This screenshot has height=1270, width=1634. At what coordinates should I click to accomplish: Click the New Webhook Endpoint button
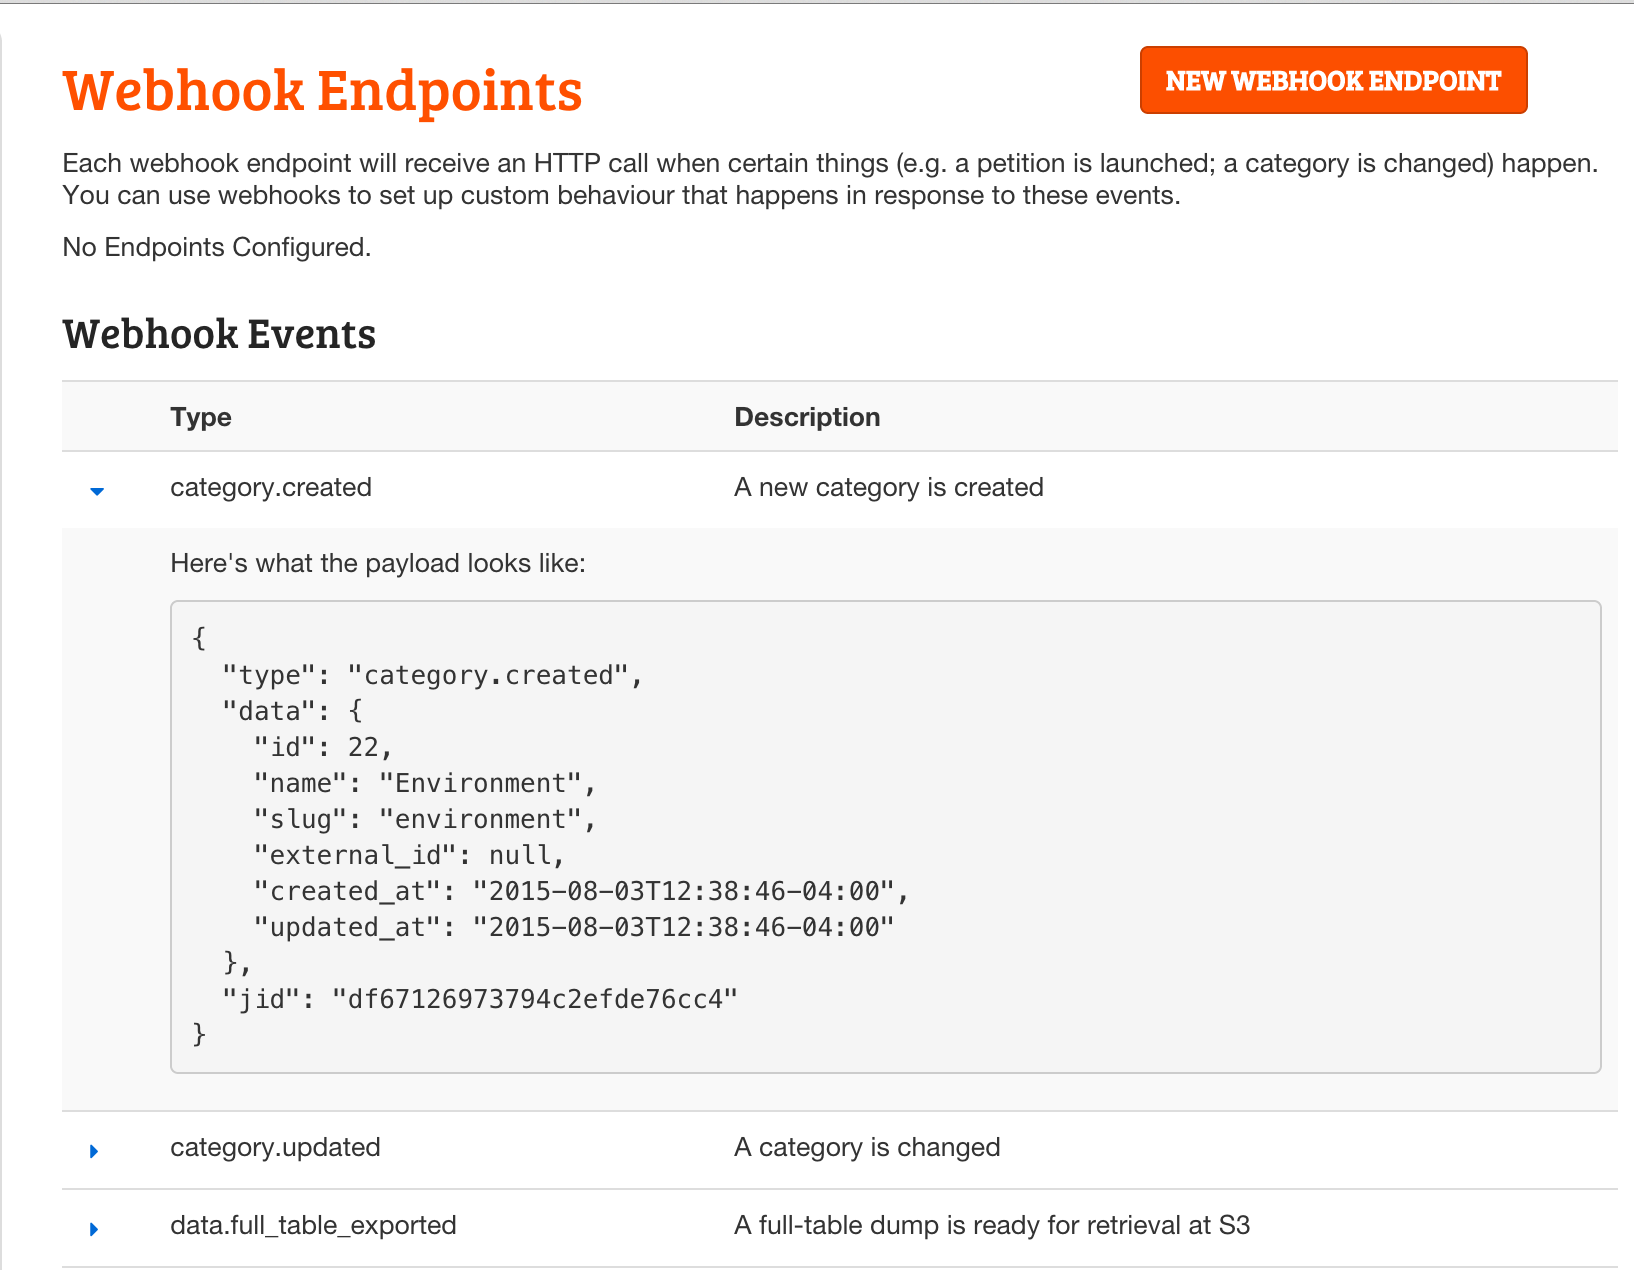click(x=1333, y=80)
